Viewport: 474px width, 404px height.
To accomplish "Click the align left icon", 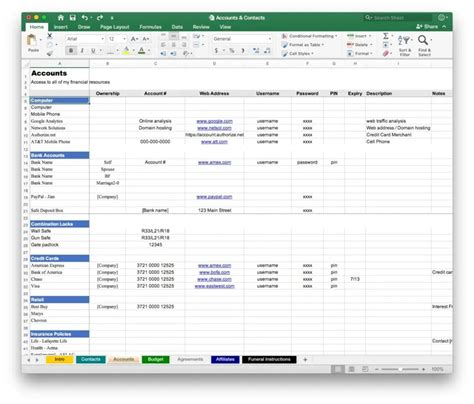I will pos(163,45).
